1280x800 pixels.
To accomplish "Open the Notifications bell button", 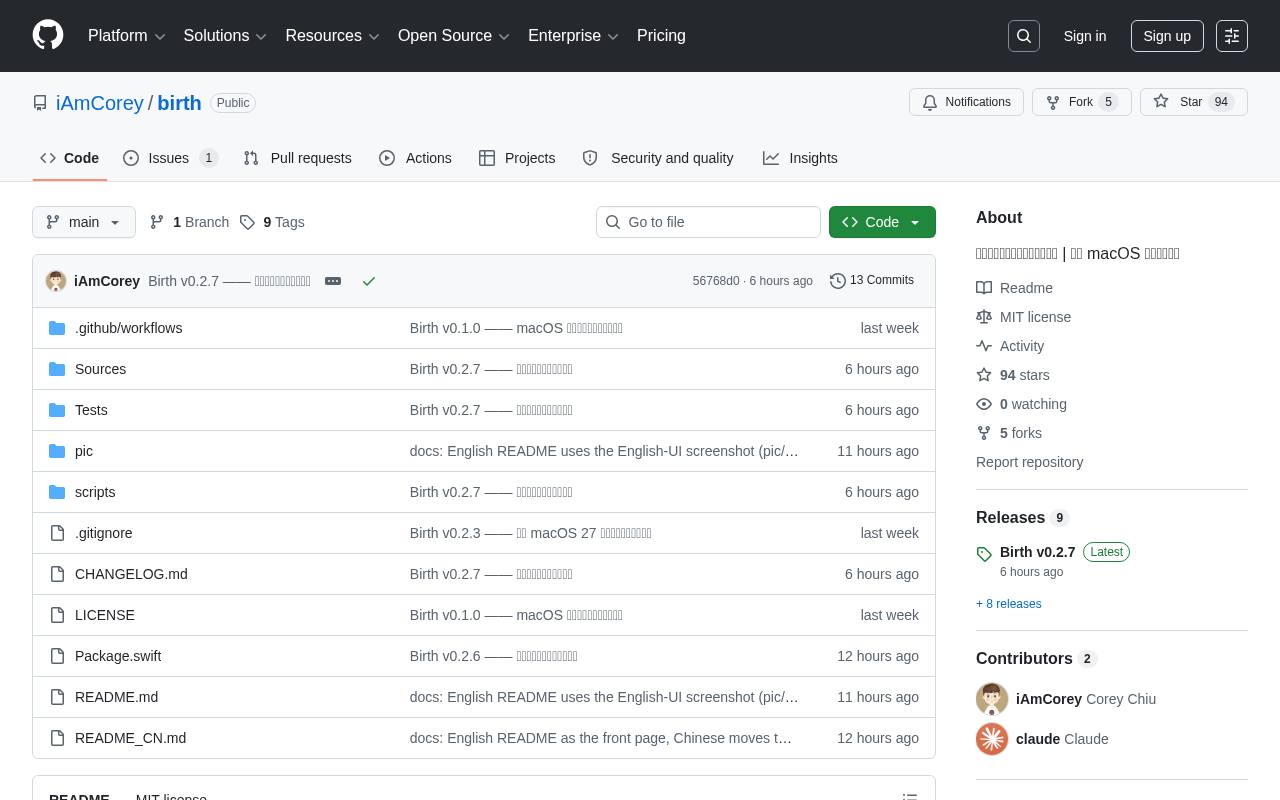I will [x=966, y=102].
